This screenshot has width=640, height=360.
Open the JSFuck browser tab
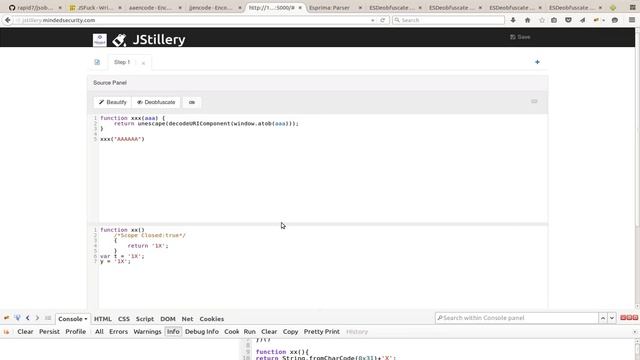[x=96, y=8]
